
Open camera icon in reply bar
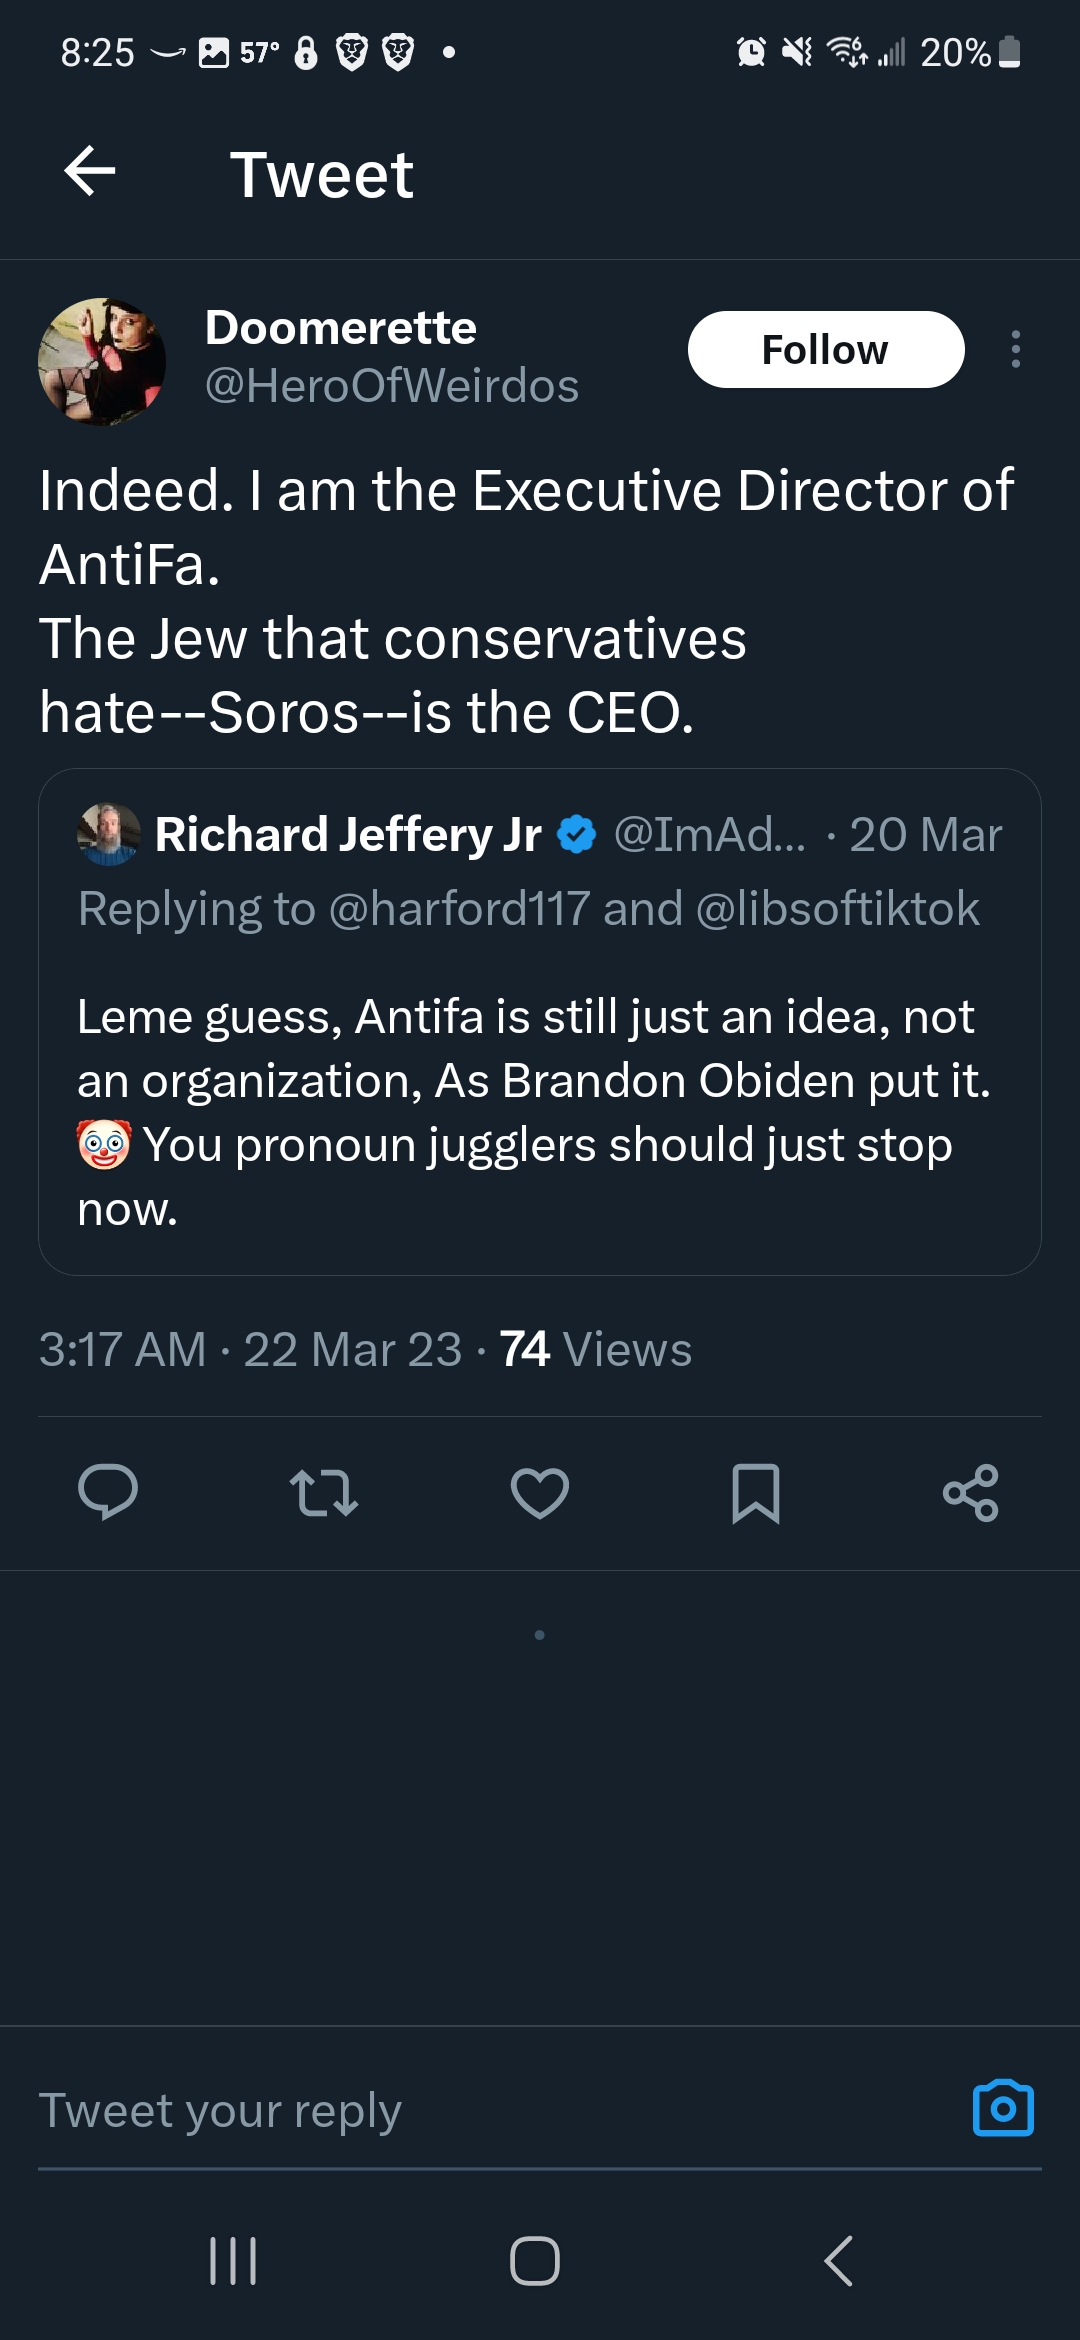(x=1003, y=2108)
